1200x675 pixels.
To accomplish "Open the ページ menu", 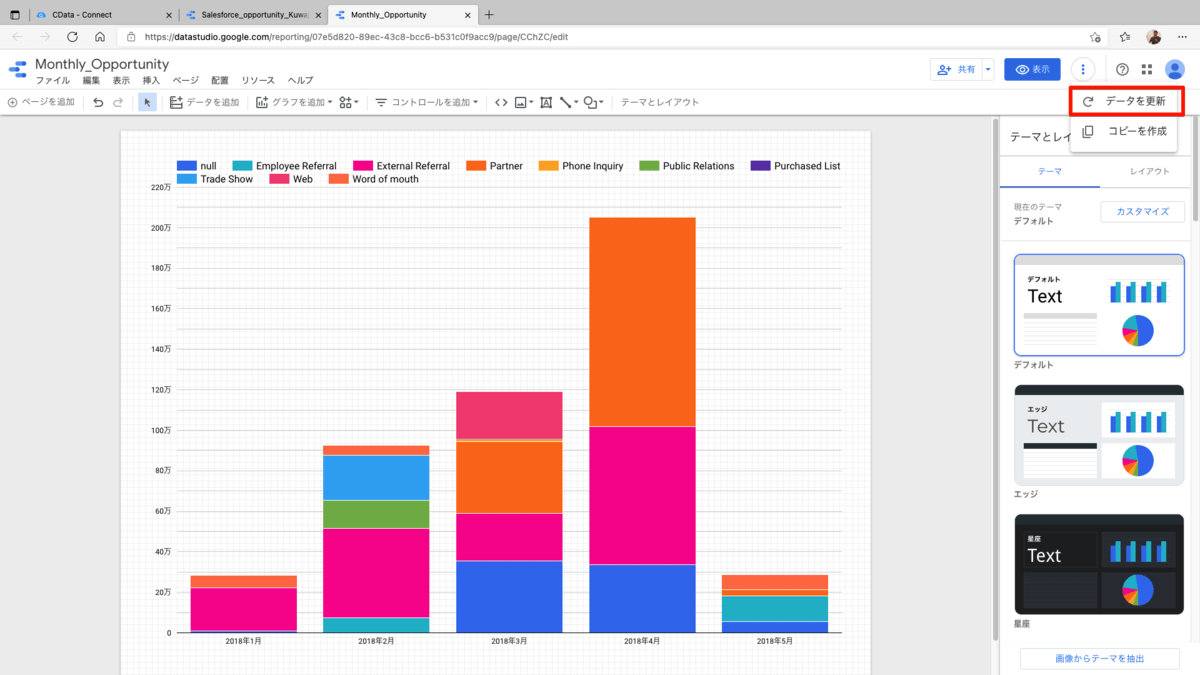I will coord(186,80).
